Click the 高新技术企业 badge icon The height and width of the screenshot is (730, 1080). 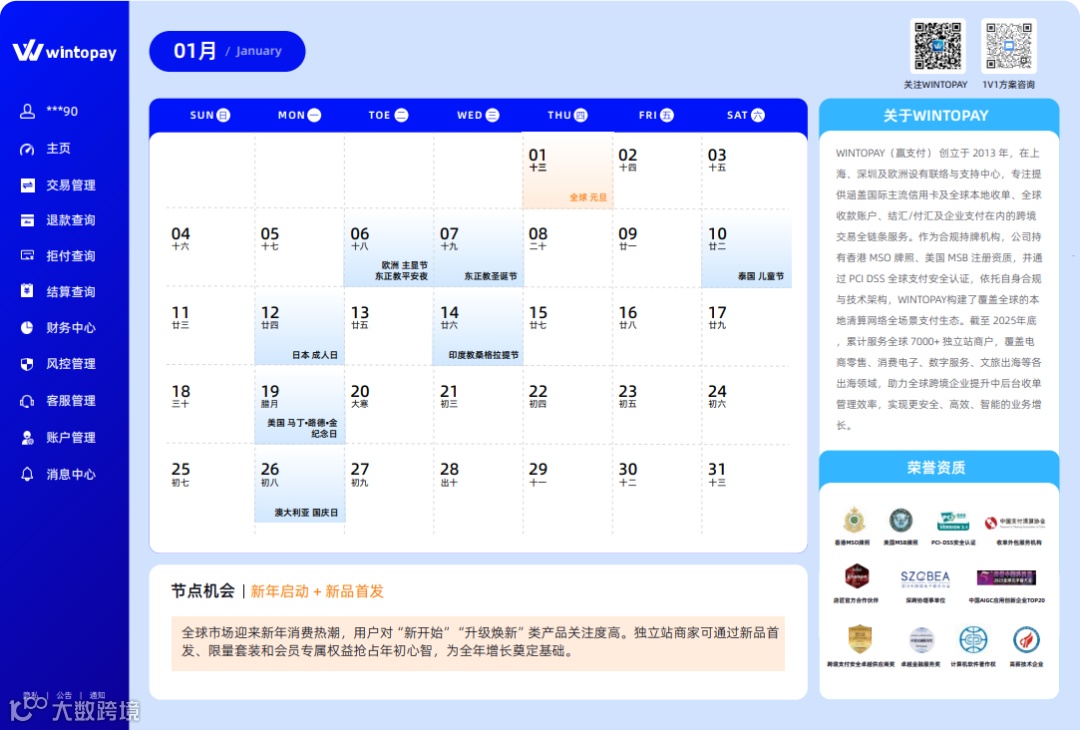pos(1026,640)
